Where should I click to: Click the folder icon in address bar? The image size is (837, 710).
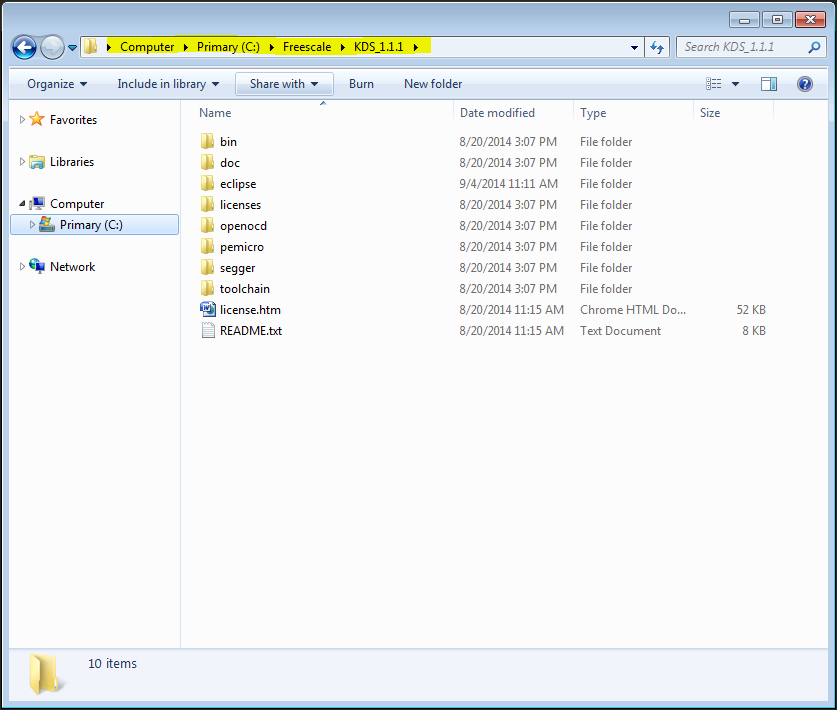click(91, 46)
